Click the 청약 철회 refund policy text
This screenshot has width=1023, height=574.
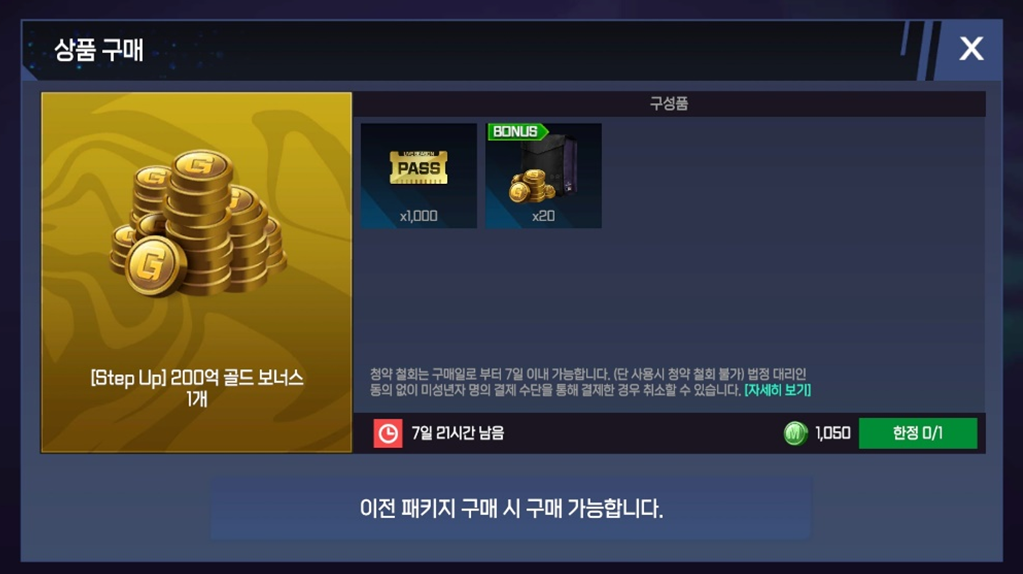click(588, 382)
